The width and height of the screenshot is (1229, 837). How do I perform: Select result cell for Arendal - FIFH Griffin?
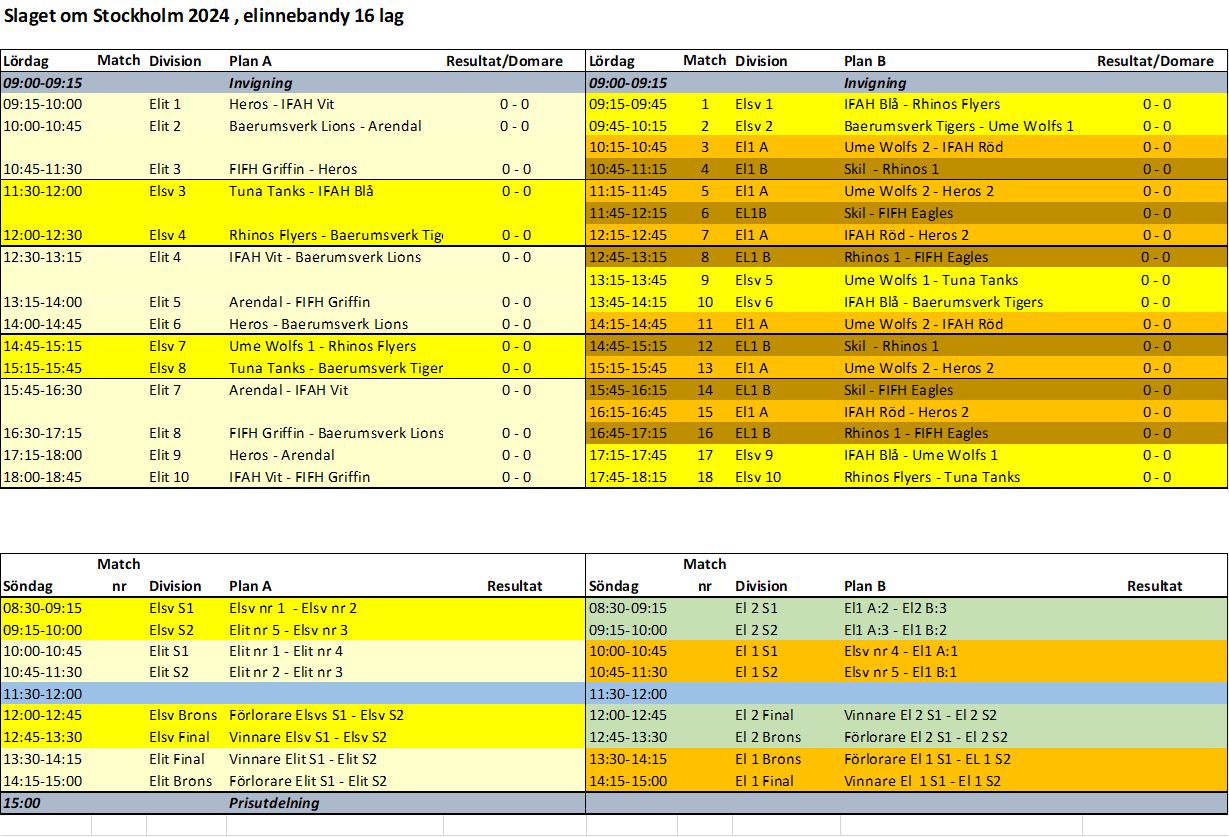click(x=516, y=302)
